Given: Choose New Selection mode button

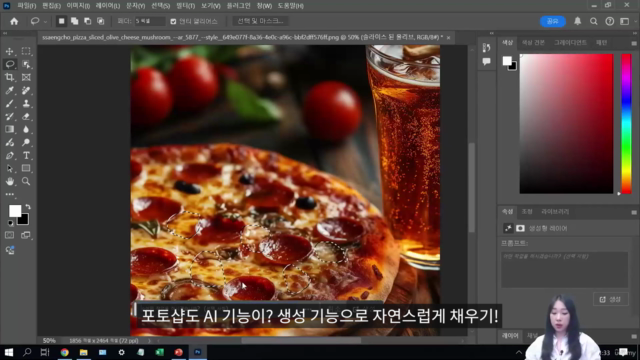Looking at the screenshot, I should pos(61,21).
